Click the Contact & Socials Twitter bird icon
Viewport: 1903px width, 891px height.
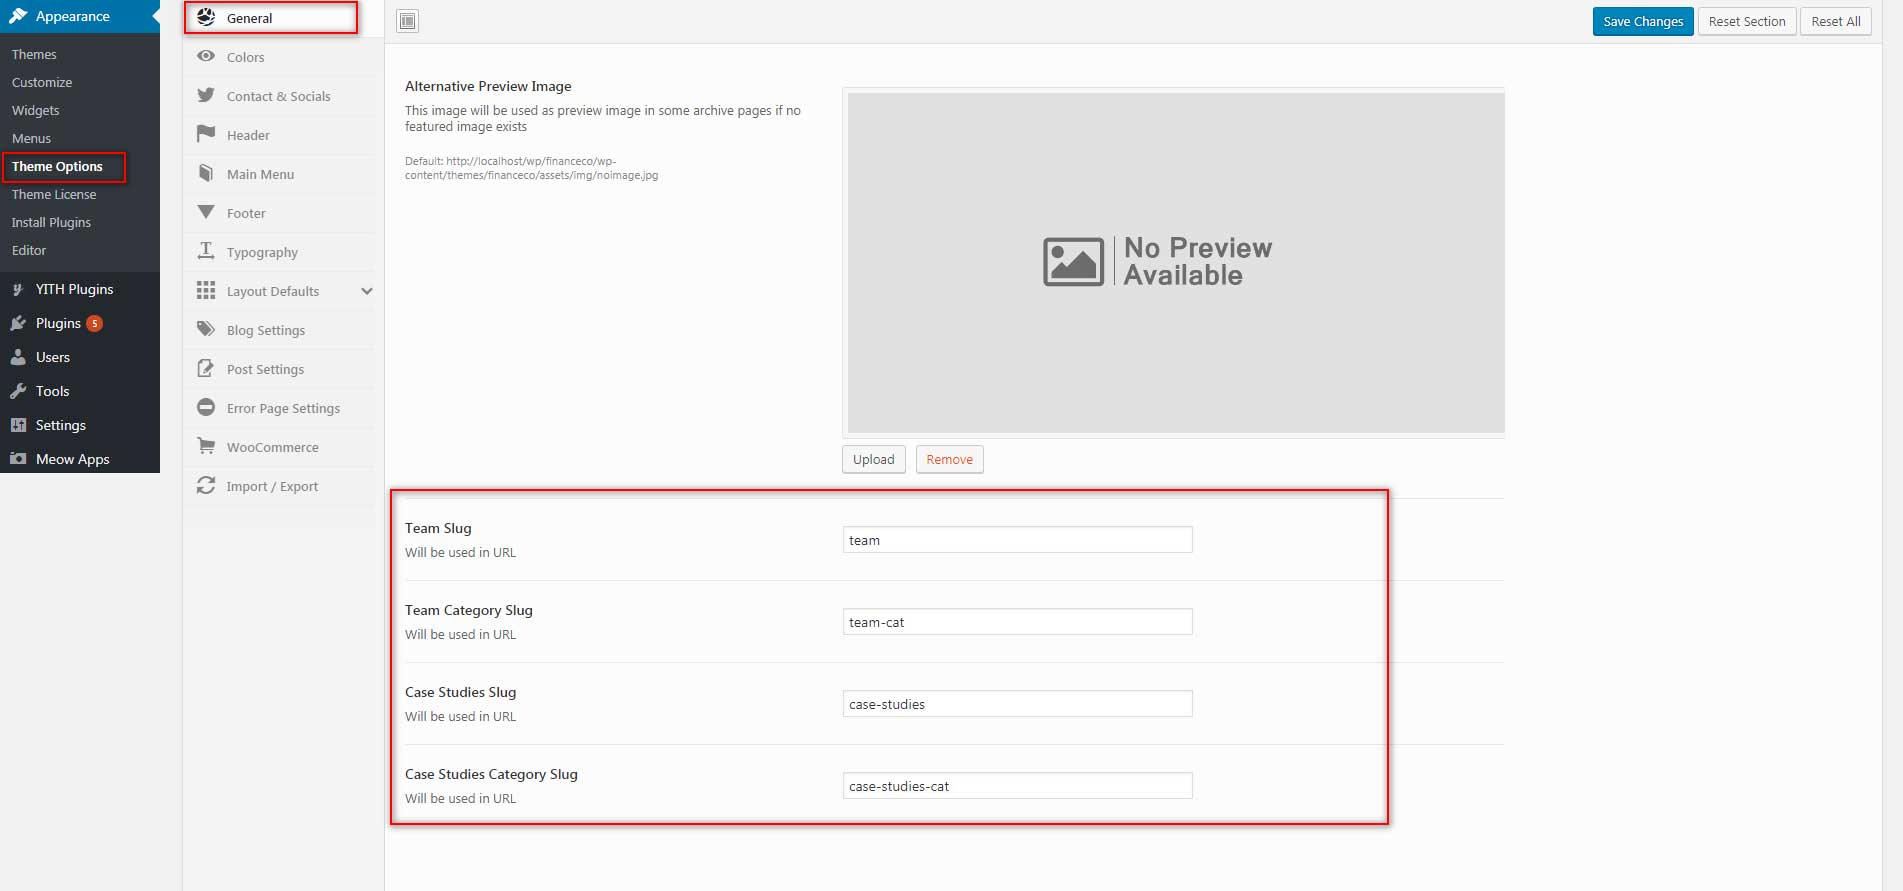[206, 95]
